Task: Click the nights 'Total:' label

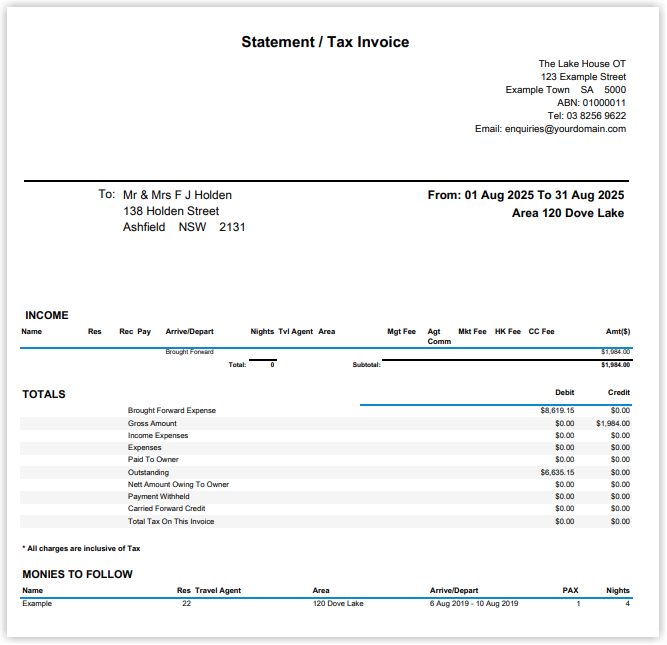Action: coord(237,365)
